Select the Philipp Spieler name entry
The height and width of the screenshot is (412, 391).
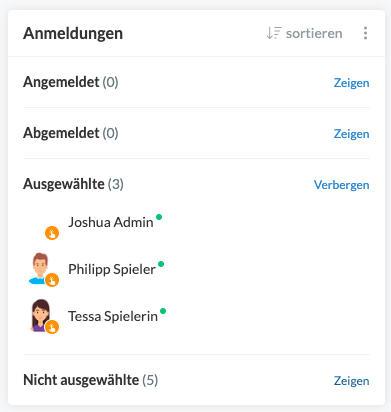click(x=112, y=269)
